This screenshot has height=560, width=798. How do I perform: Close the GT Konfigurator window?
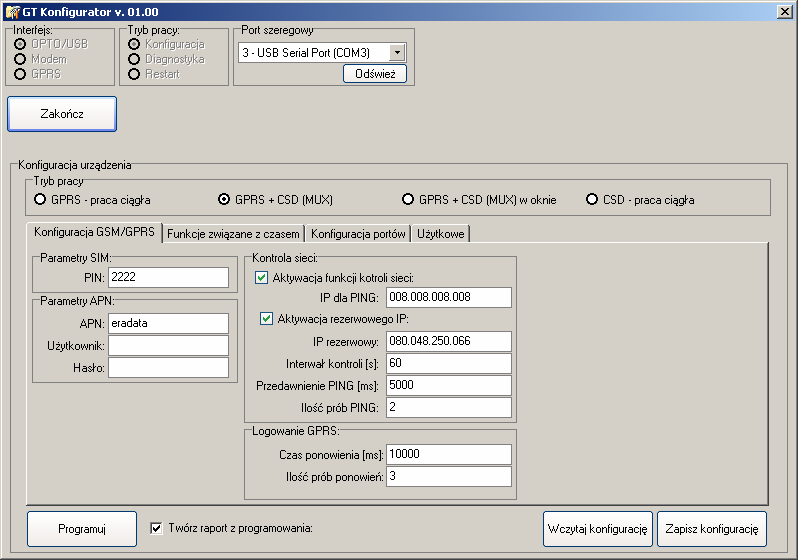[785, 12]
